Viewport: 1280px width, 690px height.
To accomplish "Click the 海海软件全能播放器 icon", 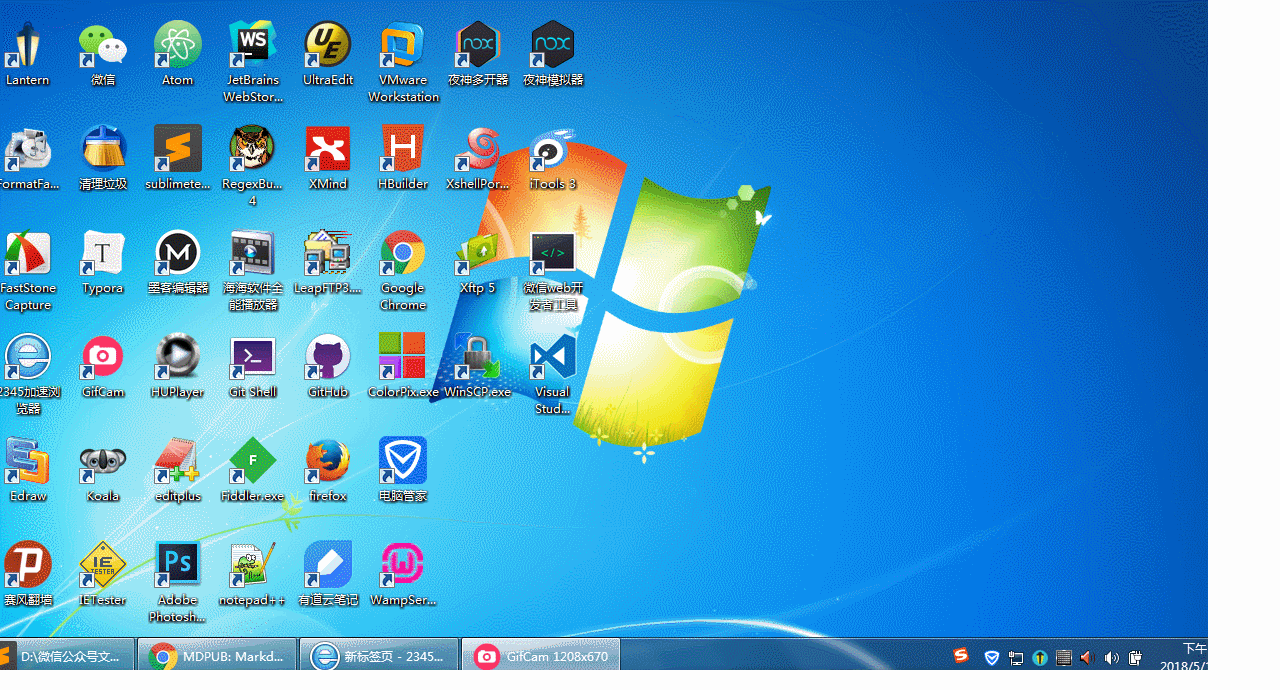I will [253, 270].
